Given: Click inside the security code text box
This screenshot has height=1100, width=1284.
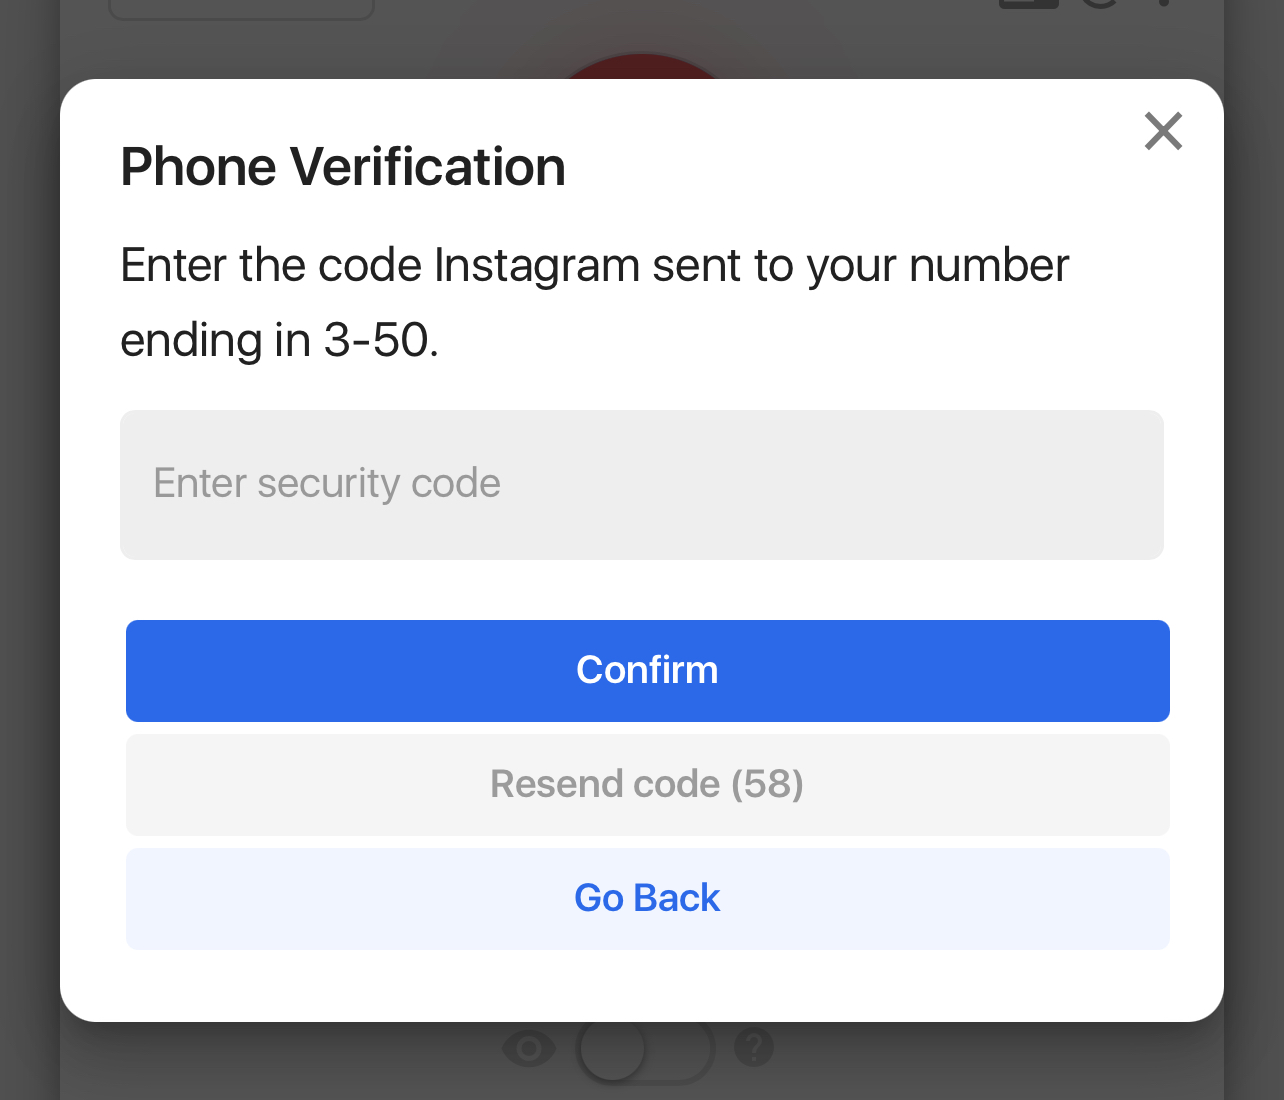Looking at the screenshot, I should [x=641, y=485].
